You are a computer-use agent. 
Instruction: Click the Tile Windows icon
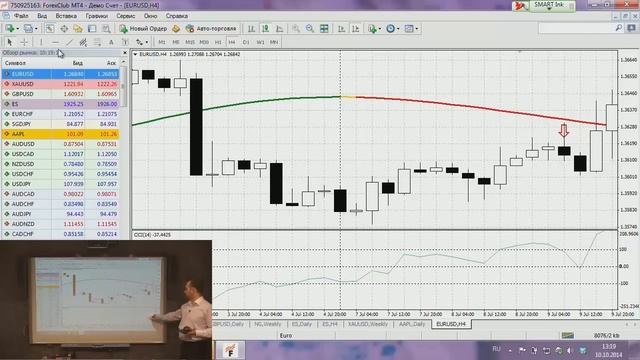pyautogui.click(x=324, y=29)
